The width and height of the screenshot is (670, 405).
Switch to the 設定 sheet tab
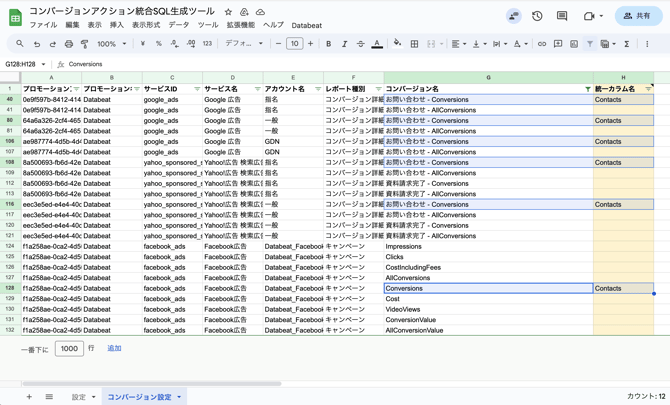click(78, 397)
